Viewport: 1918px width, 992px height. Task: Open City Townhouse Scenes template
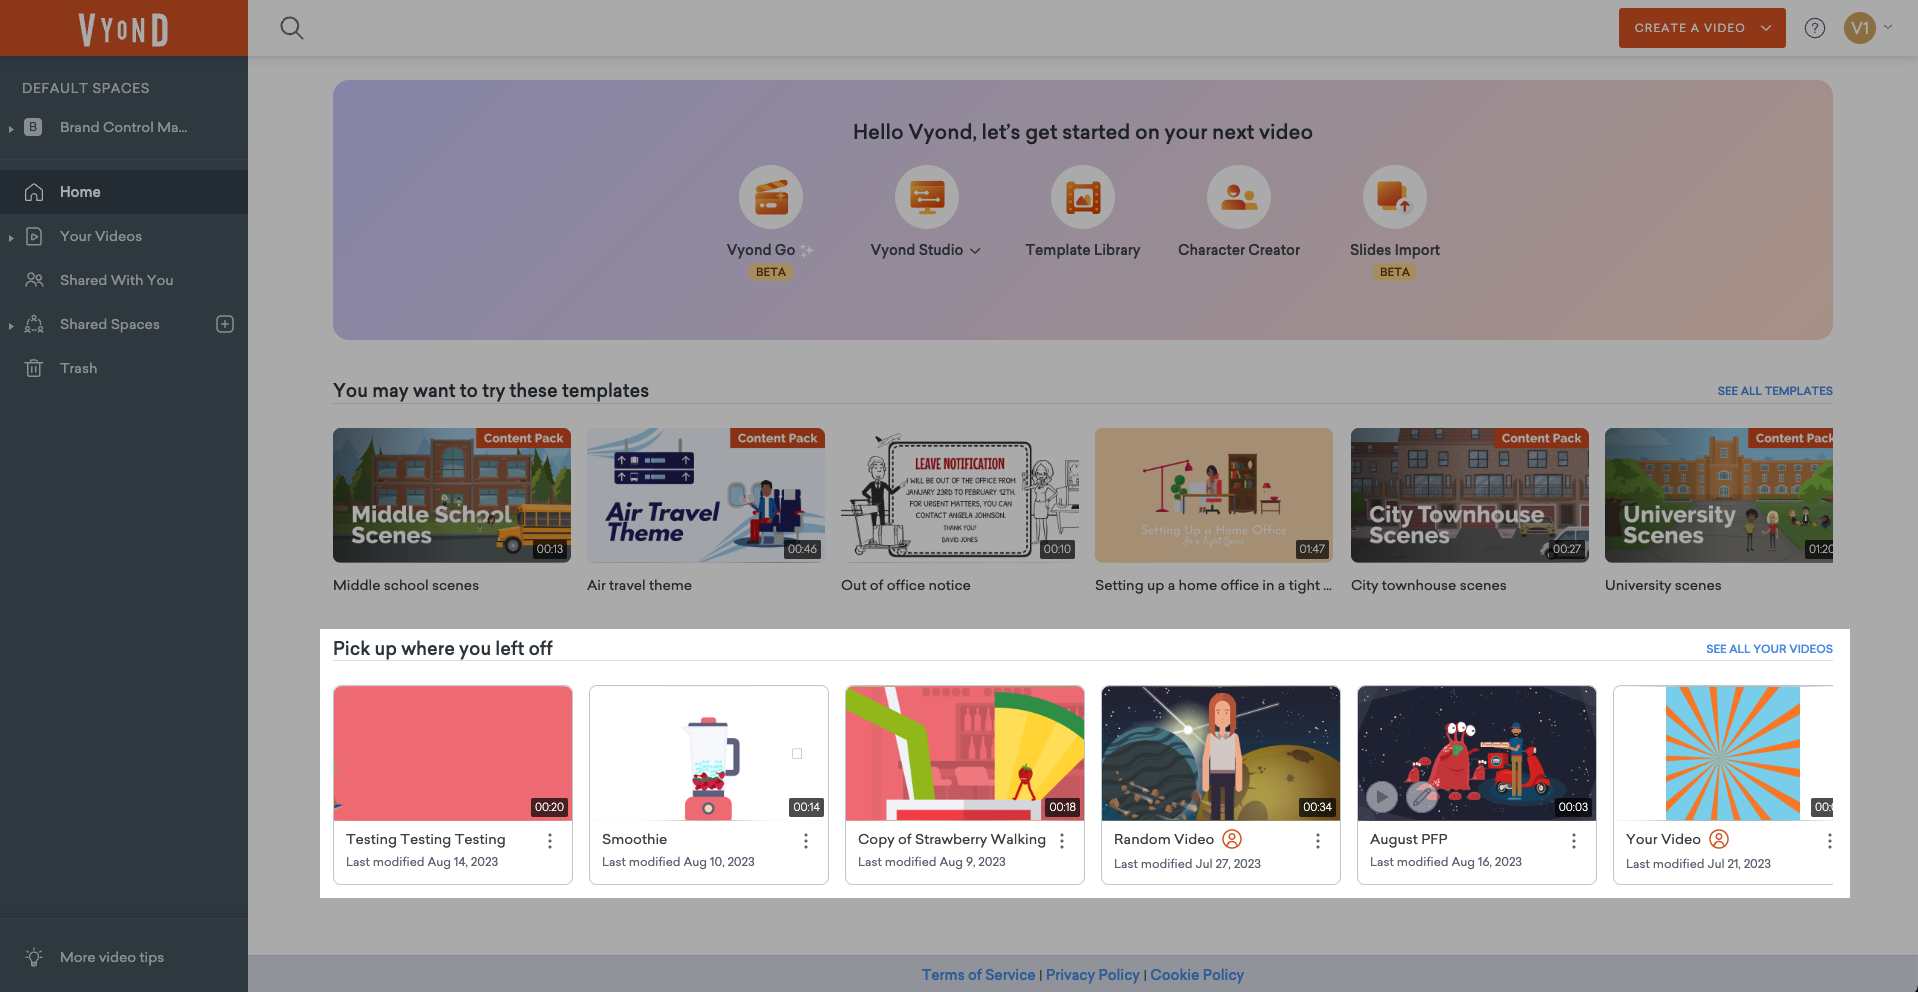click(1470, 495)
